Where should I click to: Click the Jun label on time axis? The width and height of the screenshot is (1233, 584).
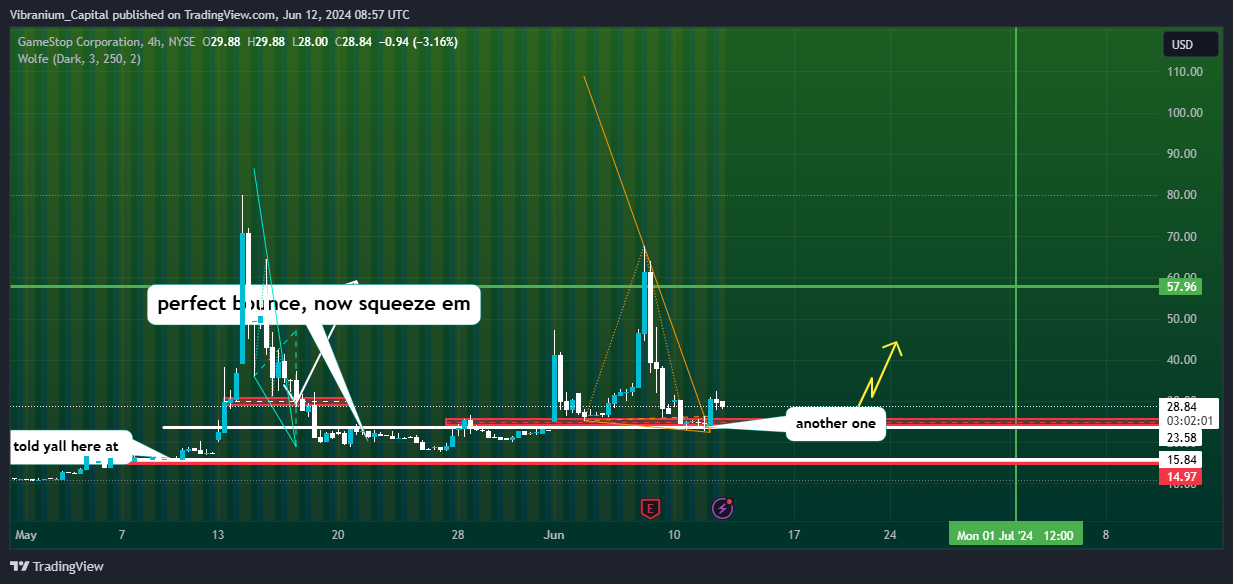(x=553, y=535)
